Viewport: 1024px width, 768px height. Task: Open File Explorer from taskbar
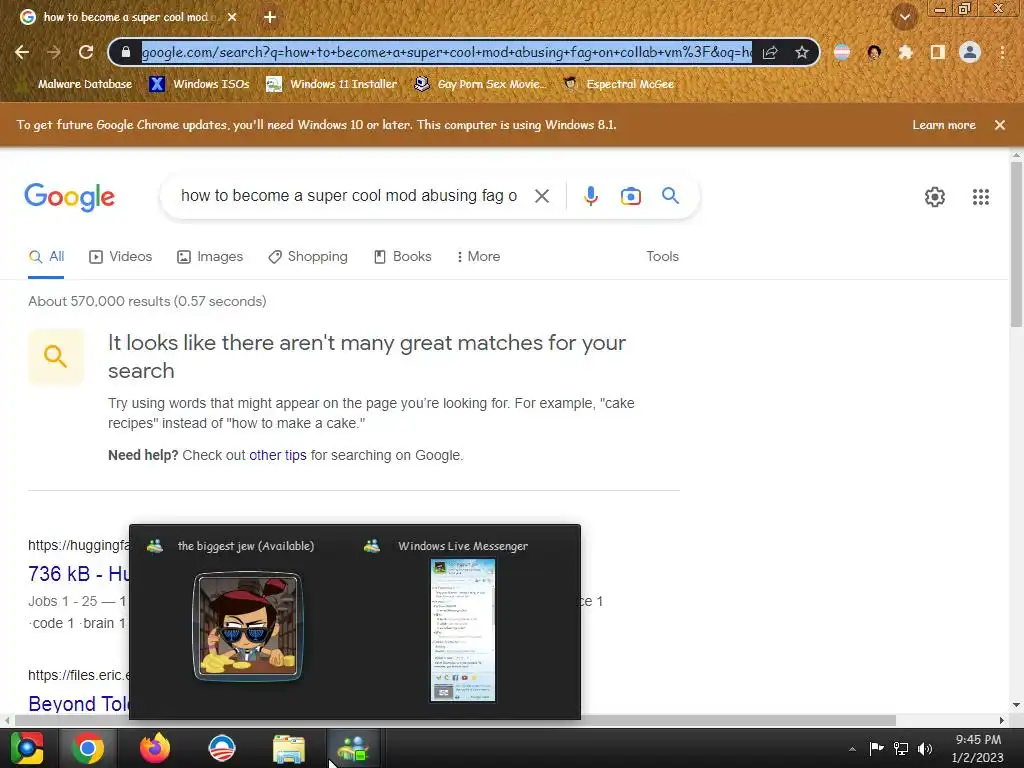coord(288,749)
